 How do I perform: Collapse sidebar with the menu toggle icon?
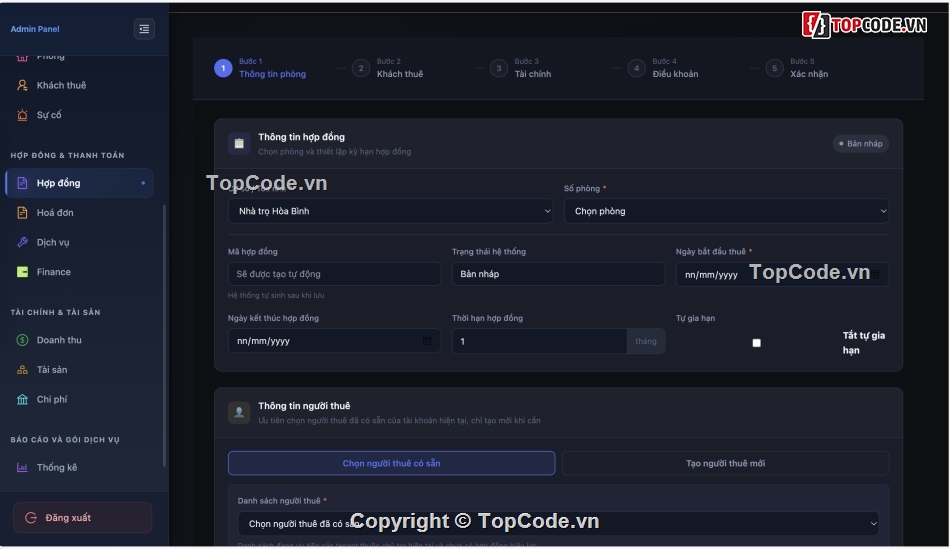click(144, 28)
